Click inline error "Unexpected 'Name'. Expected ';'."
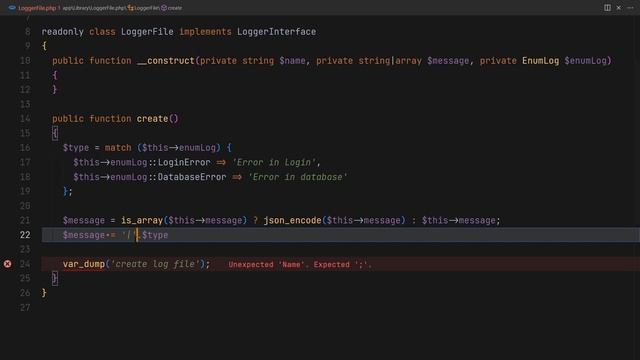The width and height of the screenshot is (640, 360). click(300, 264)
